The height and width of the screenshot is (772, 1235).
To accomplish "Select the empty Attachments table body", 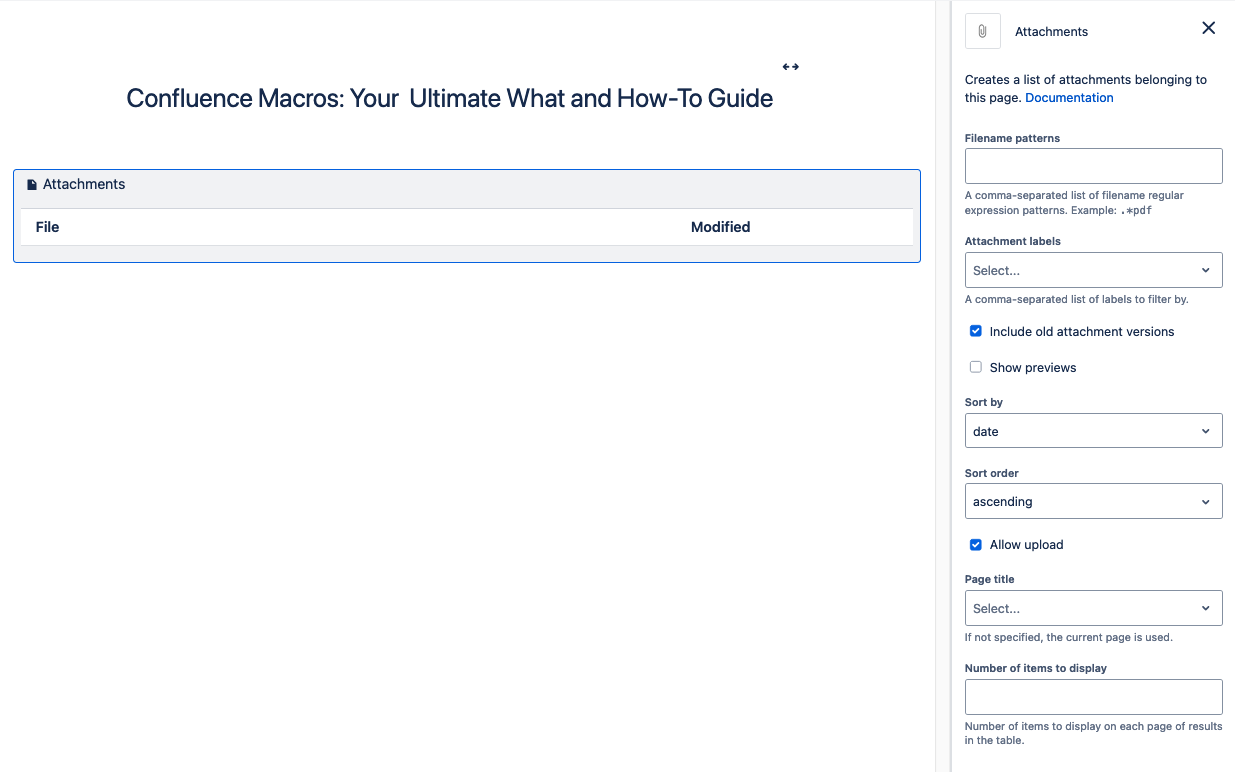I will pyautogui.click(x=467, y=250).
